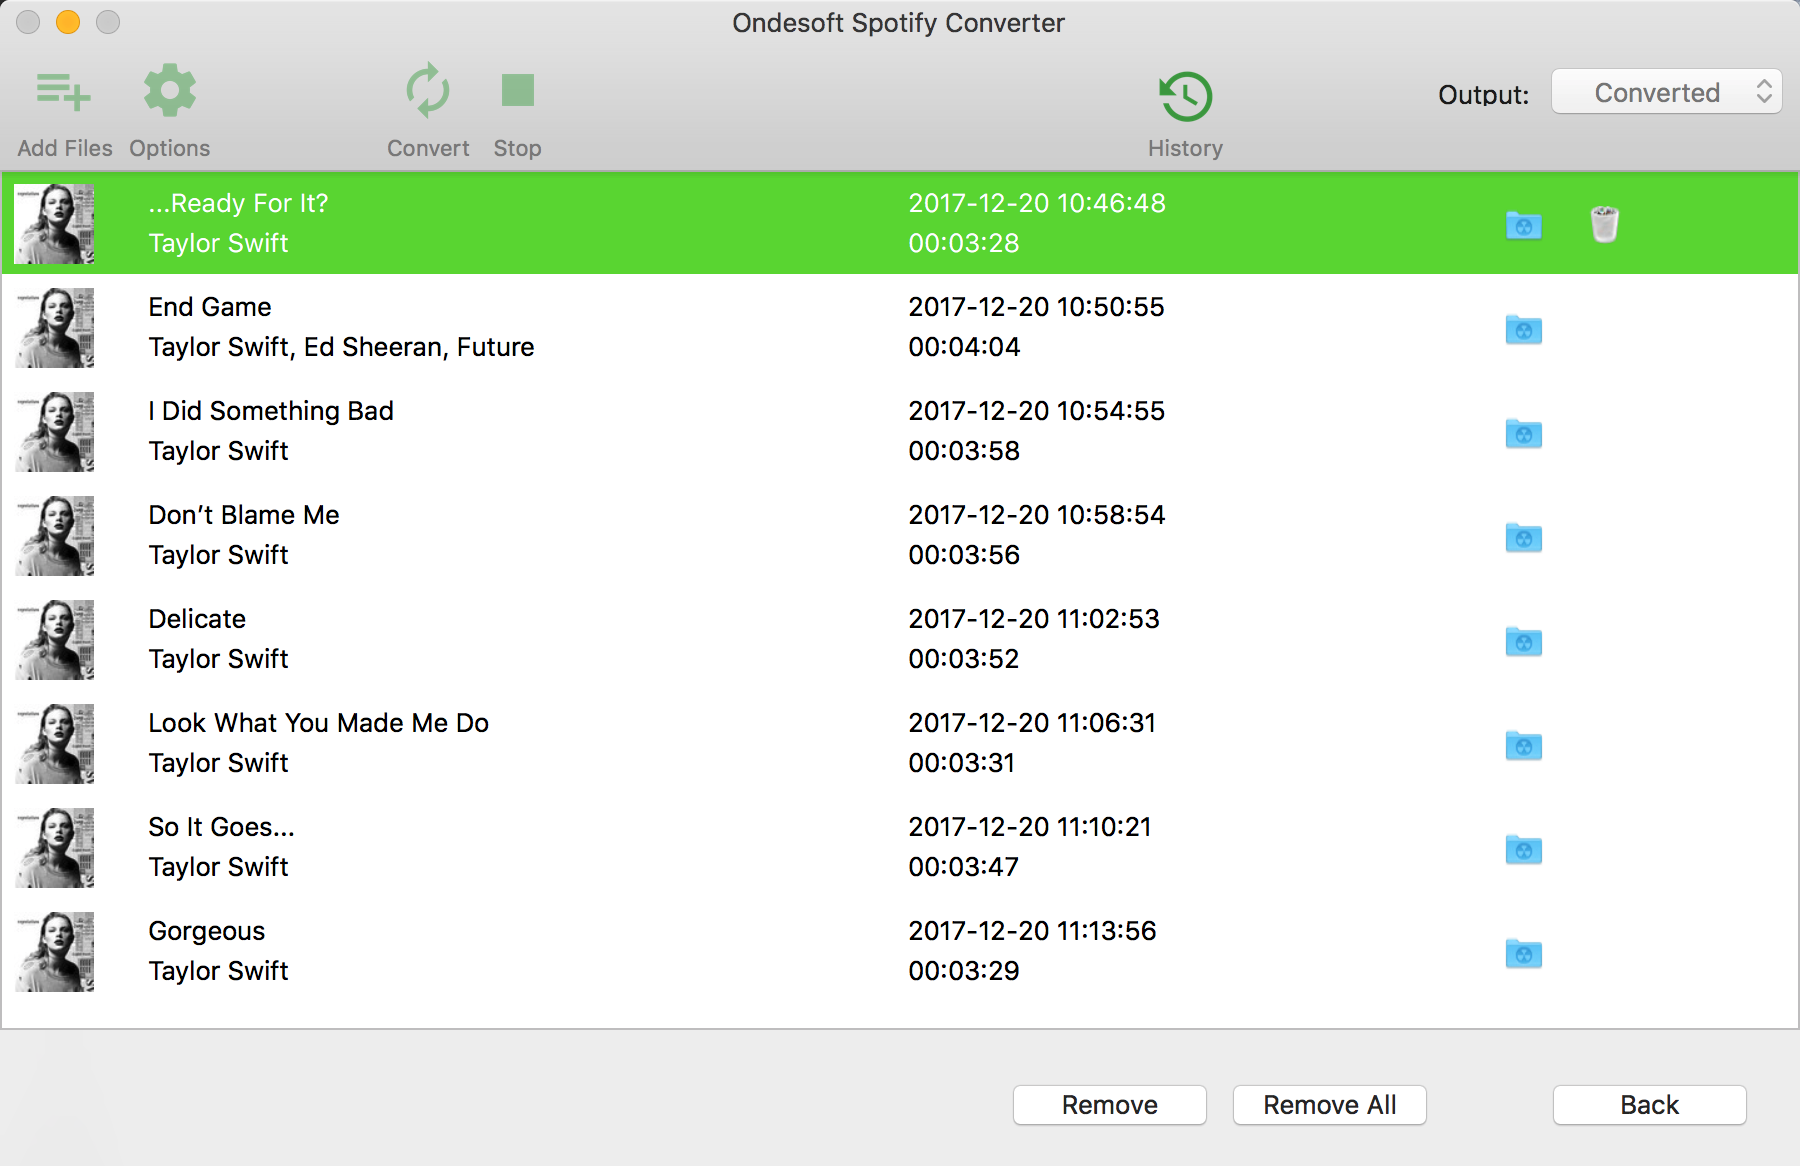Click duration 00:04:04 of End Game
The width and height of the screenshot is (1800, 1166).
pyautogui.click(x=964, y=347)
